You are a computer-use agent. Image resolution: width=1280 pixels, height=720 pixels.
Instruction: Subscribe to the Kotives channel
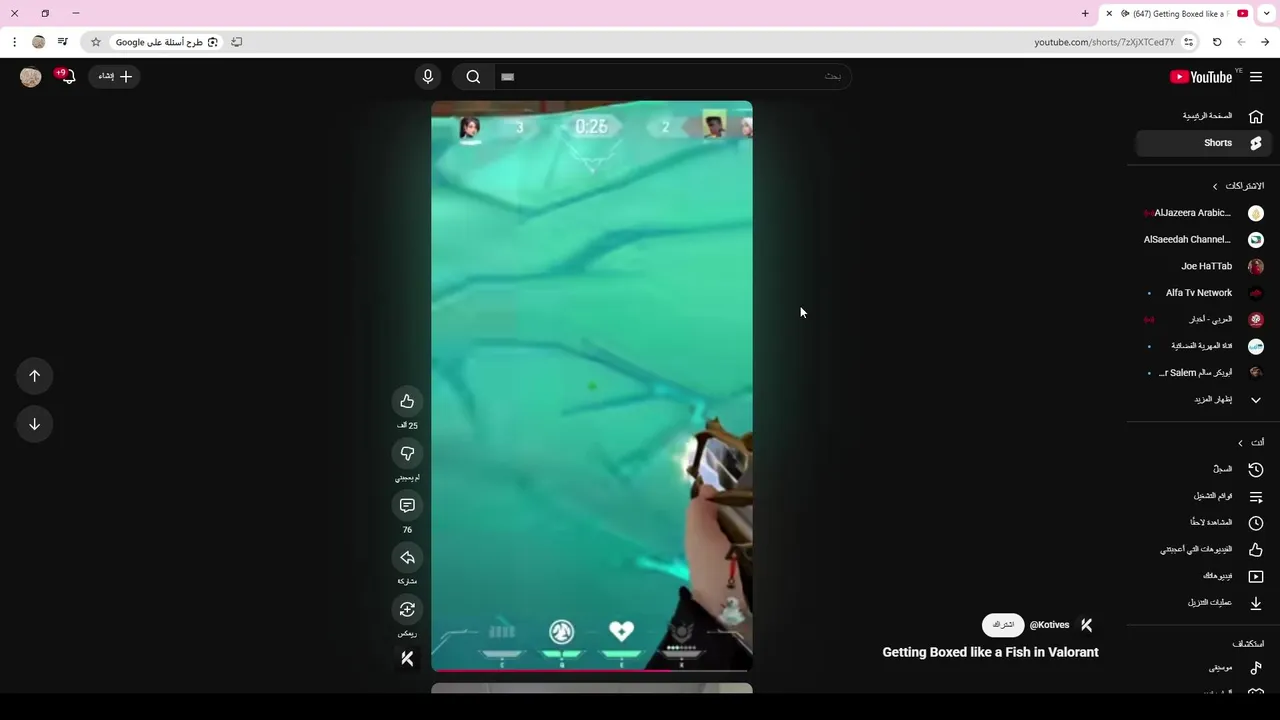(x=1003, y=625)
